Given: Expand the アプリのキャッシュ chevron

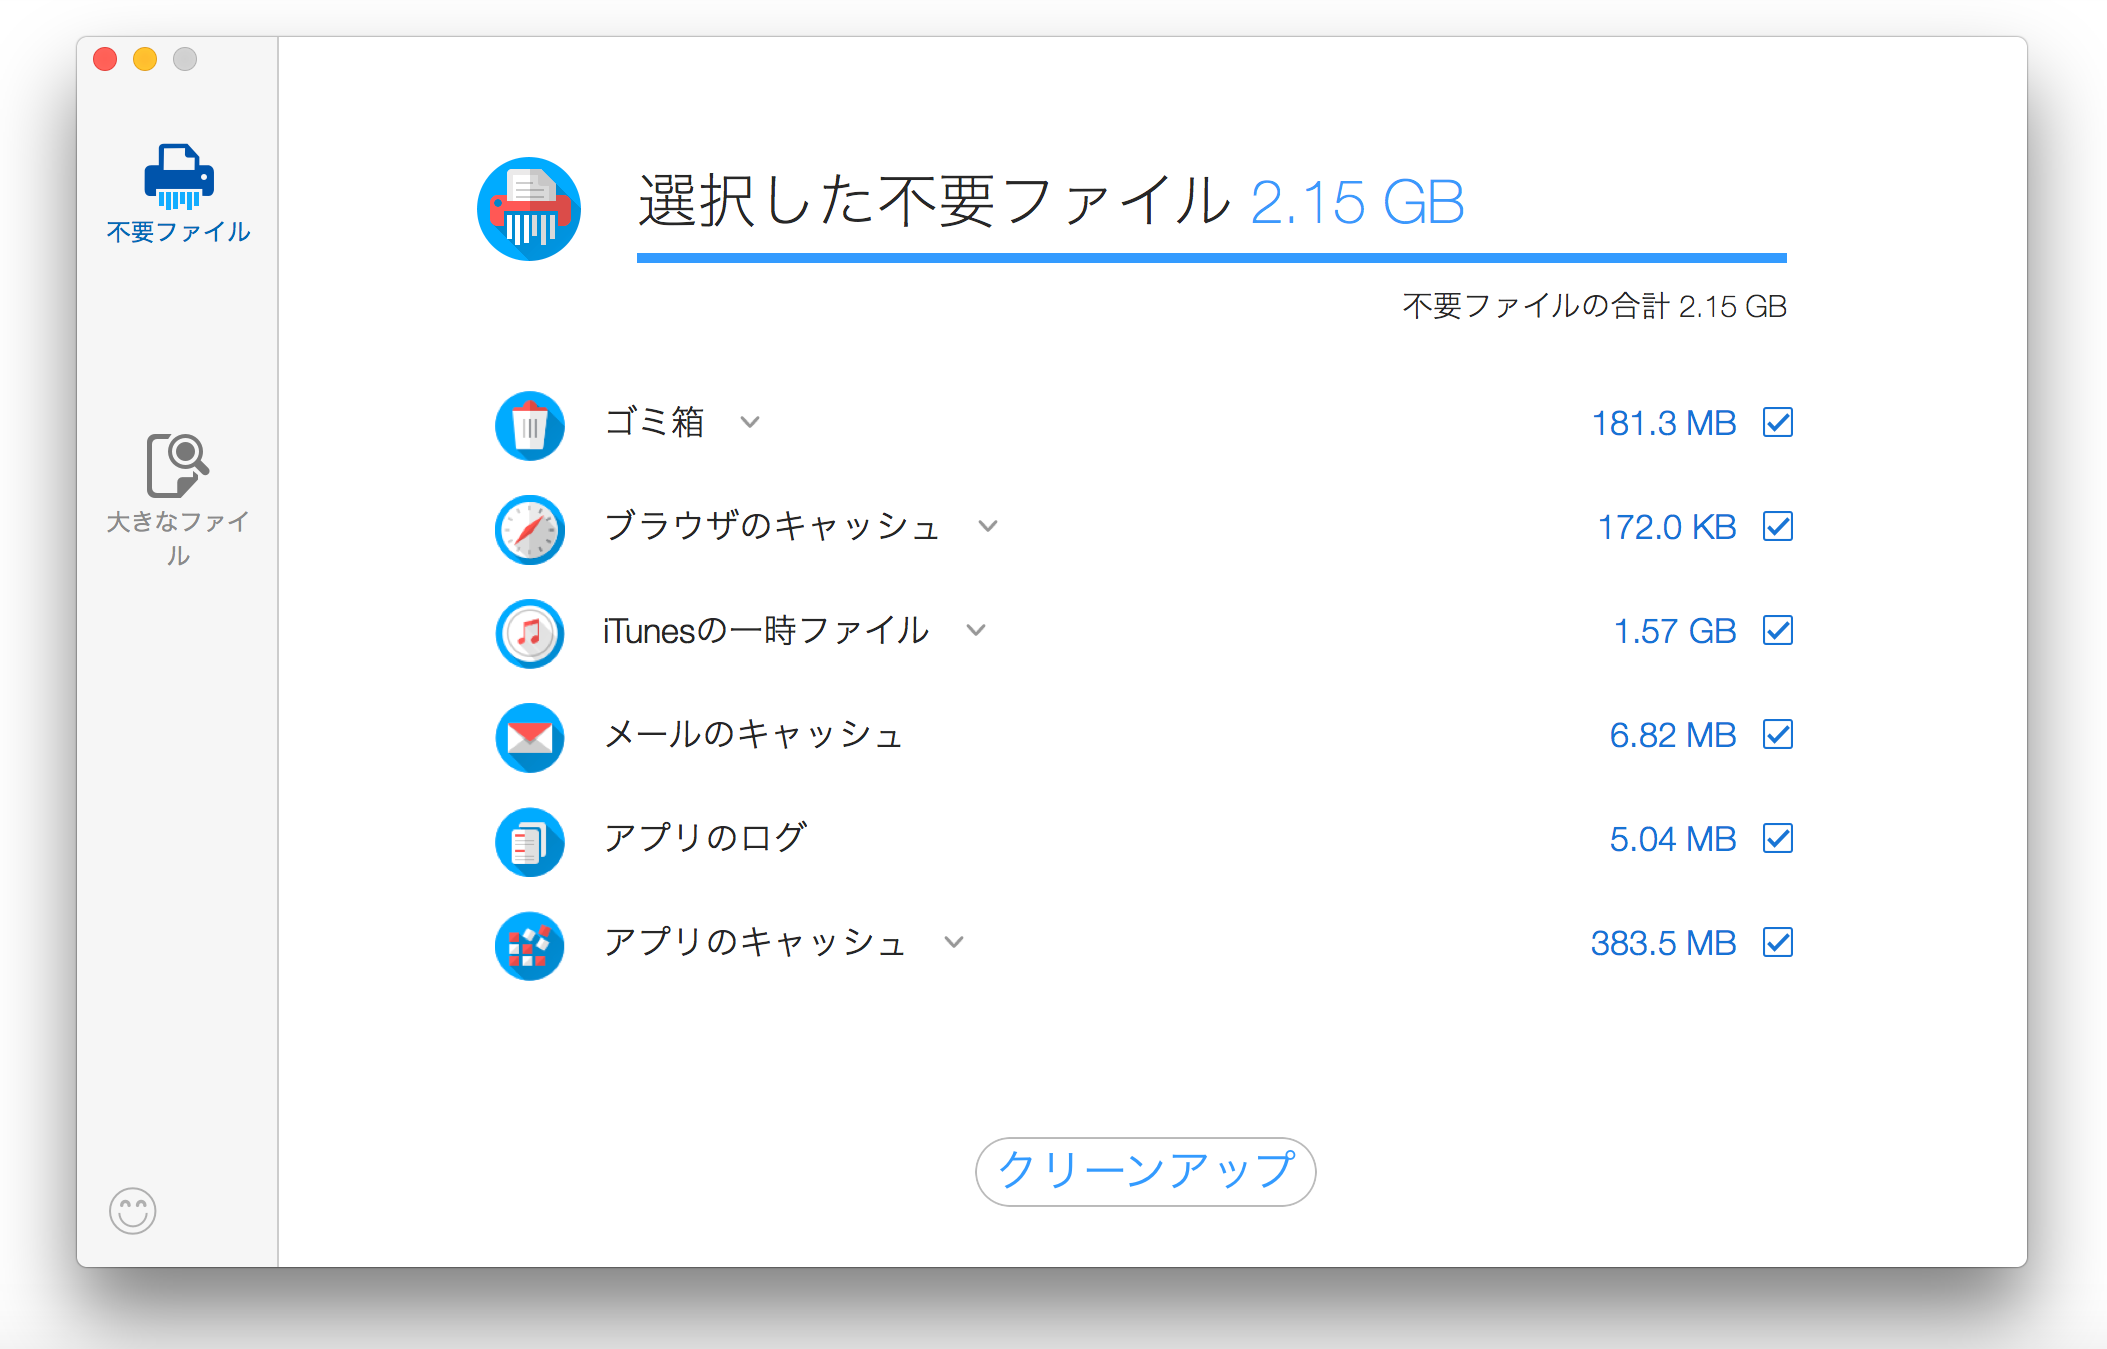Looking at the screenshot, I should (x=954, y=942).
